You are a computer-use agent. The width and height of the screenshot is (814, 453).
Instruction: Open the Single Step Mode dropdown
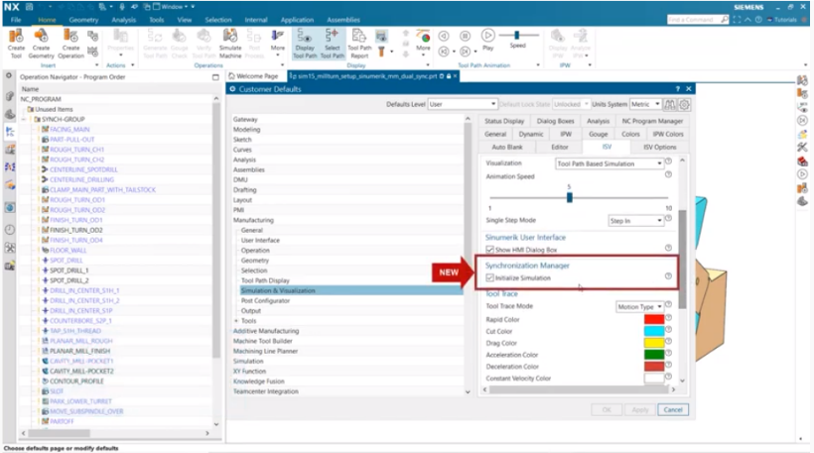pos(636,221)
